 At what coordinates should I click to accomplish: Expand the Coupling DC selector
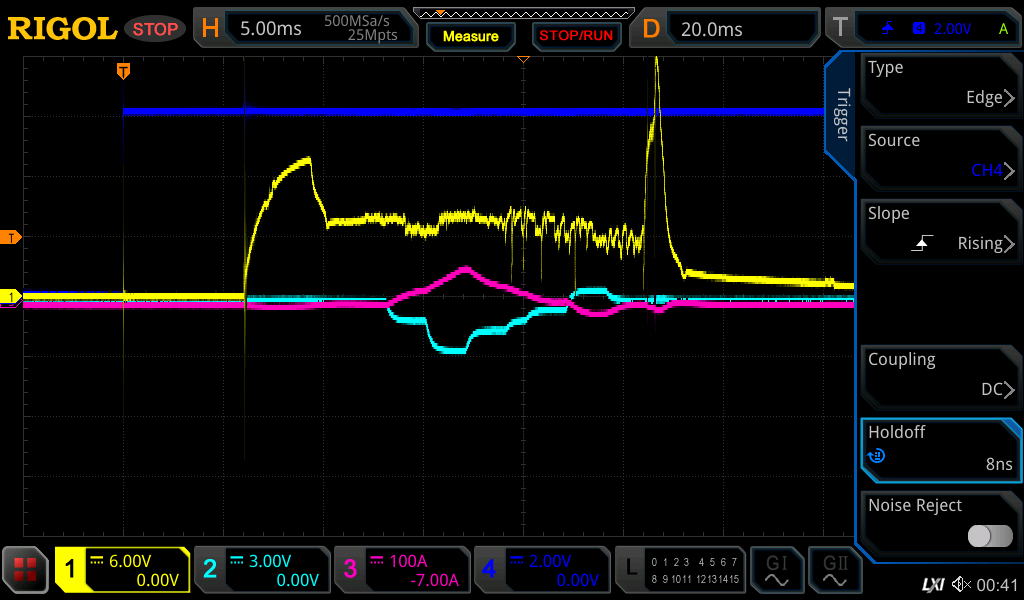(x=940, y=376)
